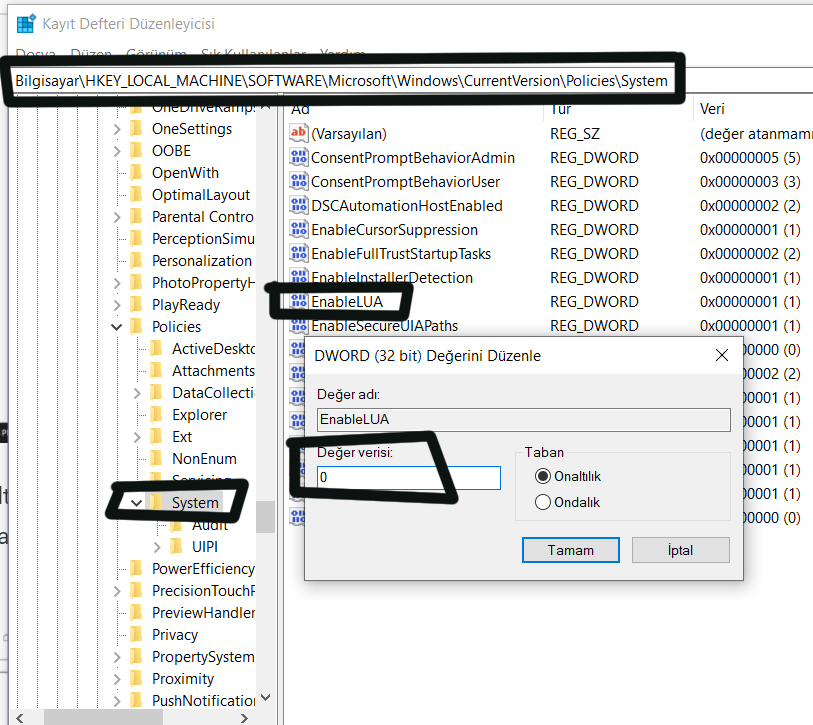The image size is (813, 725).
Task: Expand the Parental Controls tree node
Action: coord(117,217)
